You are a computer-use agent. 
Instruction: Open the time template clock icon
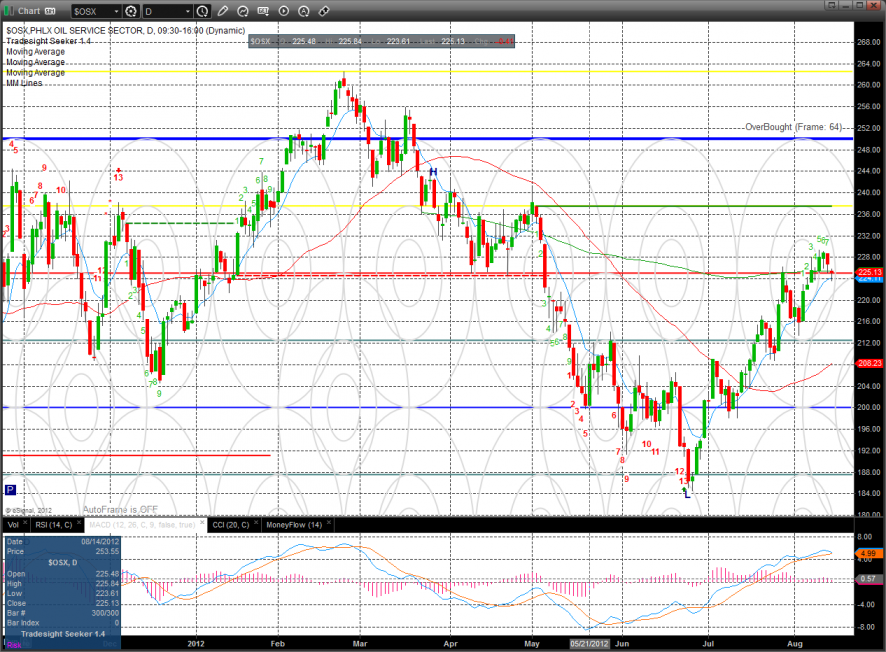pos(202,11)
